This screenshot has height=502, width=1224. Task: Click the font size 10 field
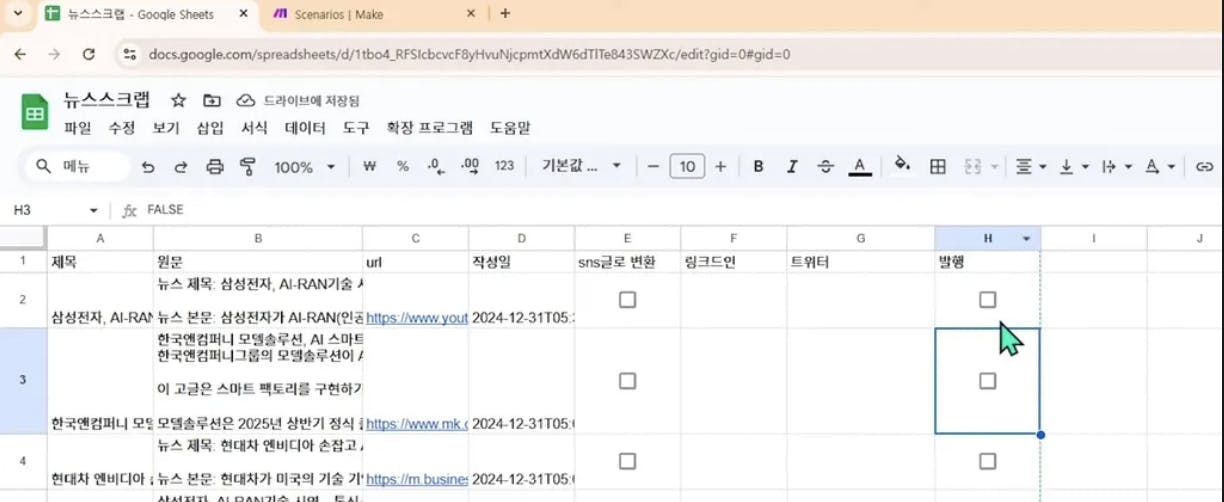687,167
